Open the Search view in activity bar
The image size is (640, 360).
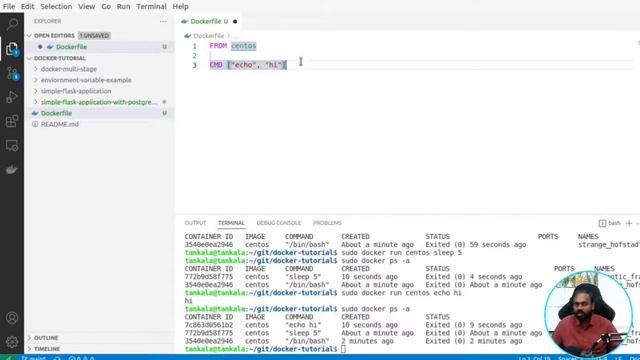coord(12,24)
